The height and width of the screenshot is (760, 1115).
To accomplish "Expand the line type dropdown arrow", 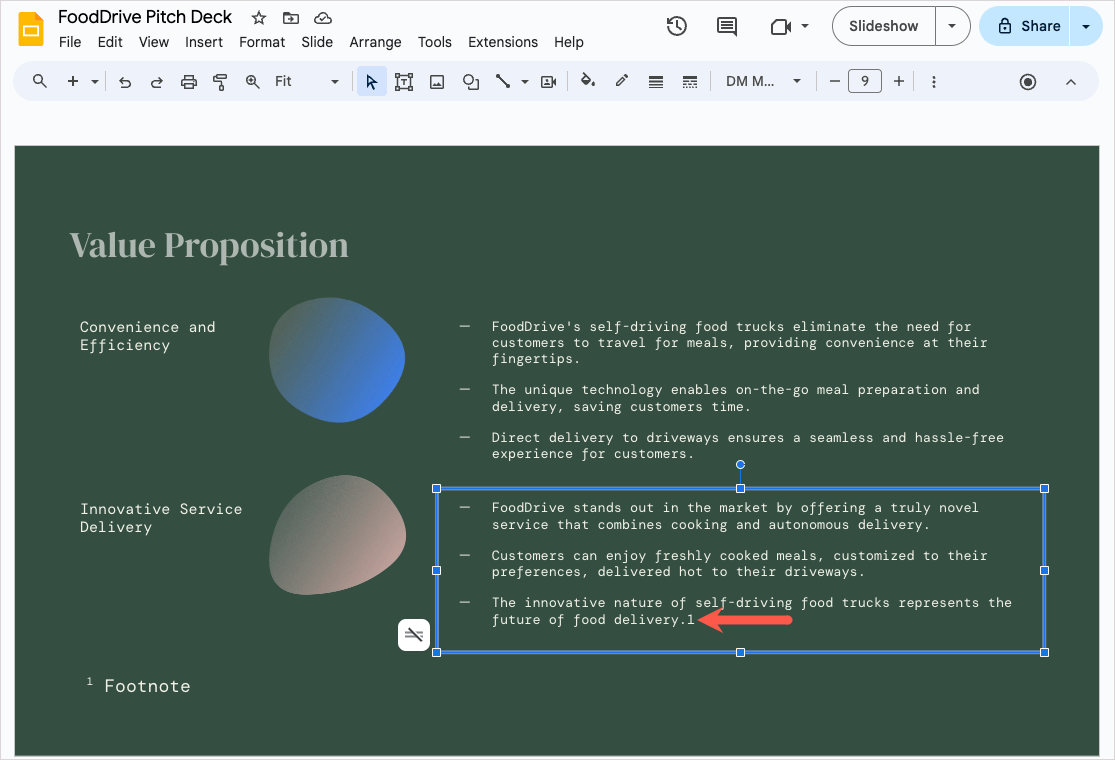I will point(525,82).
